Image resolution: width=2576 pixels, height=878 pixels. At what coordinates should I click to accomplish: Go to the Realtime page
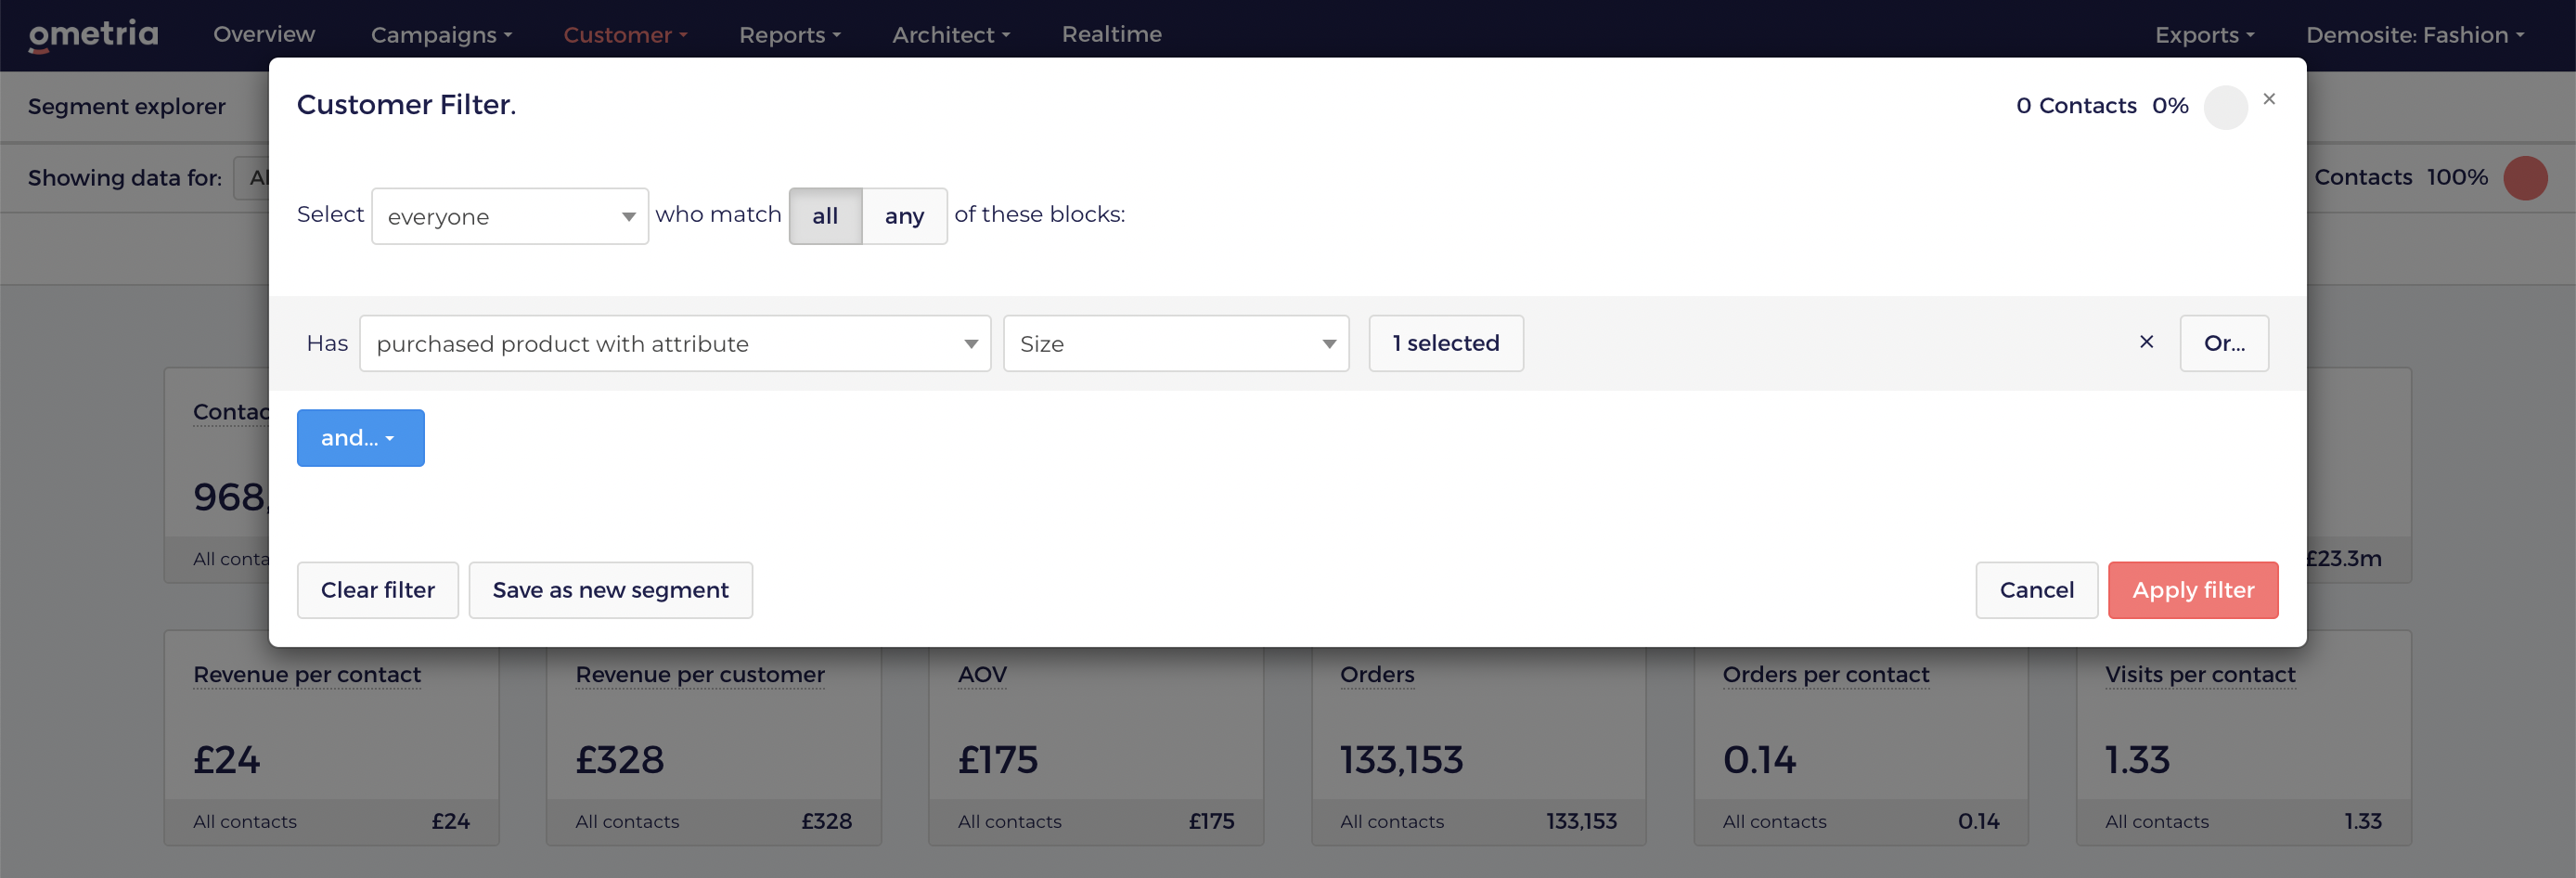[x=1111, y=34]
